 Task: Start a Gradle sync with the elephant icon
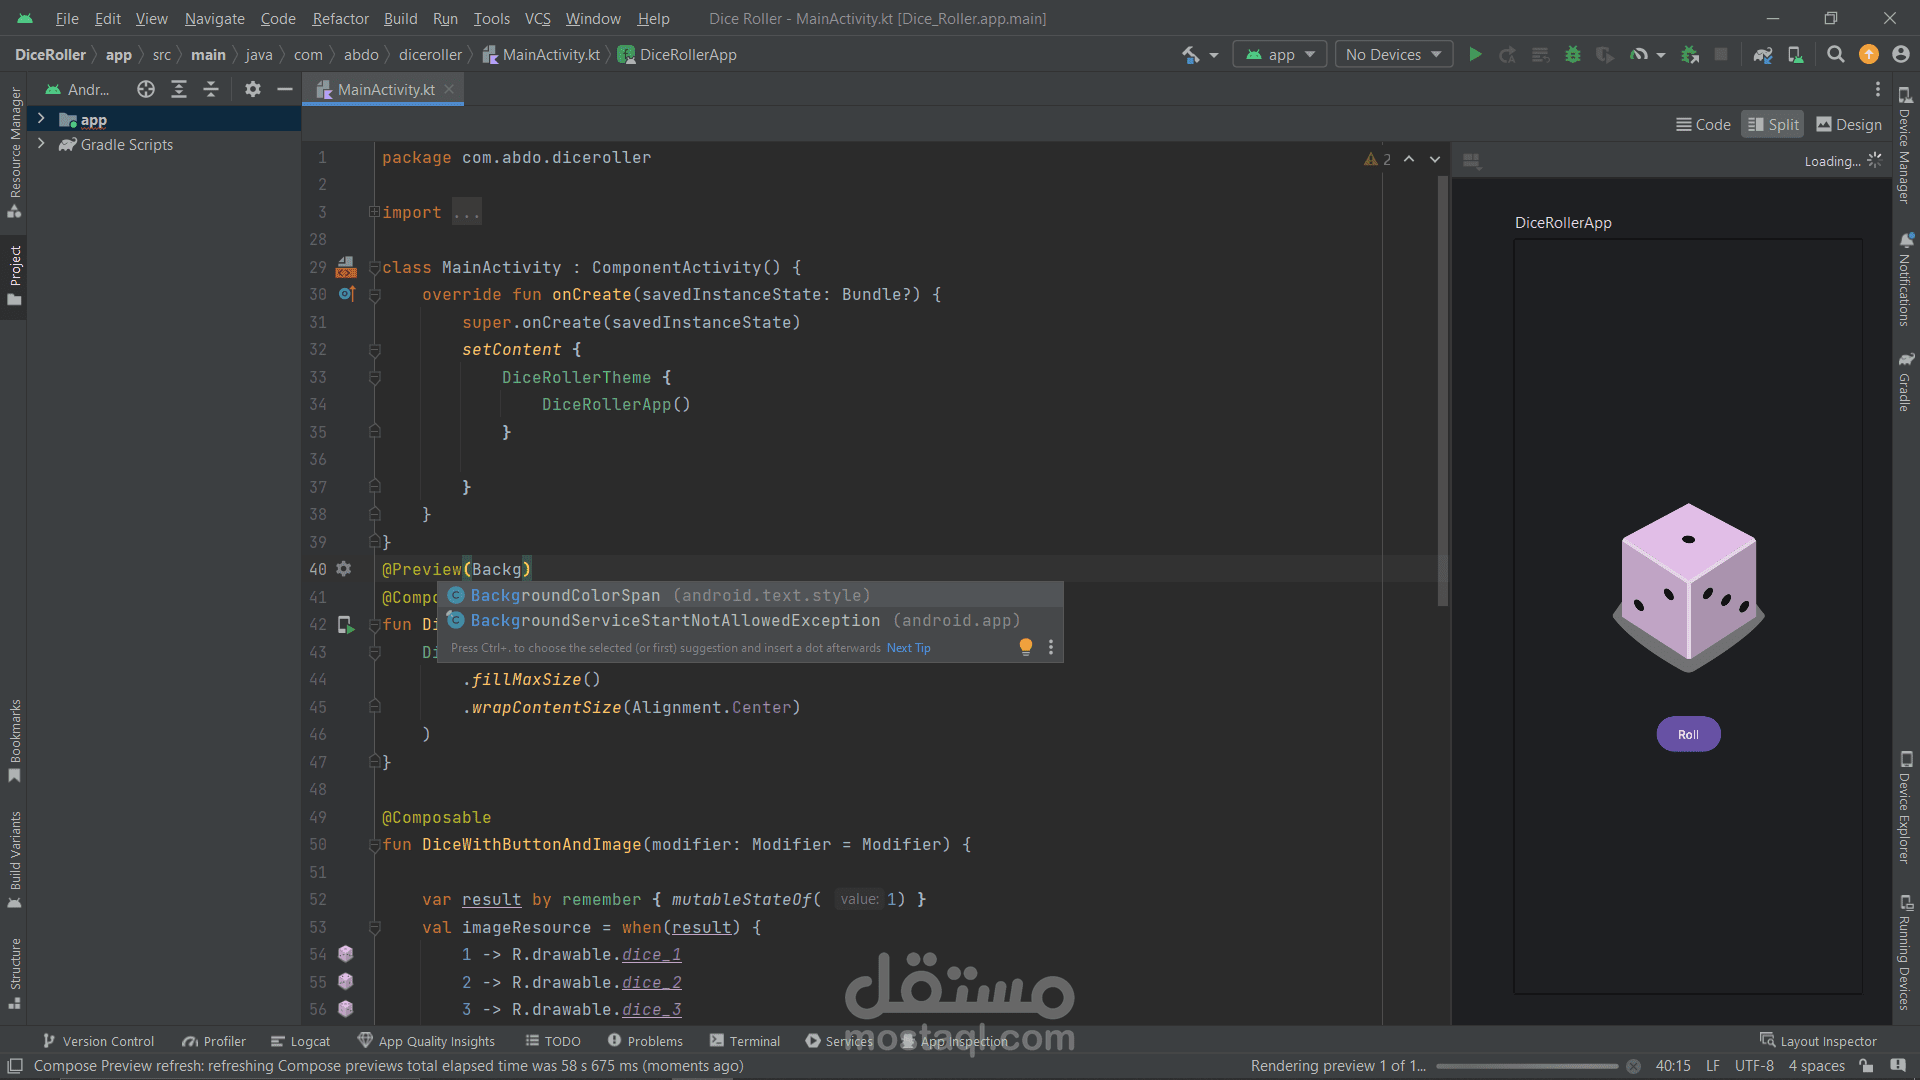[1763, 54]
